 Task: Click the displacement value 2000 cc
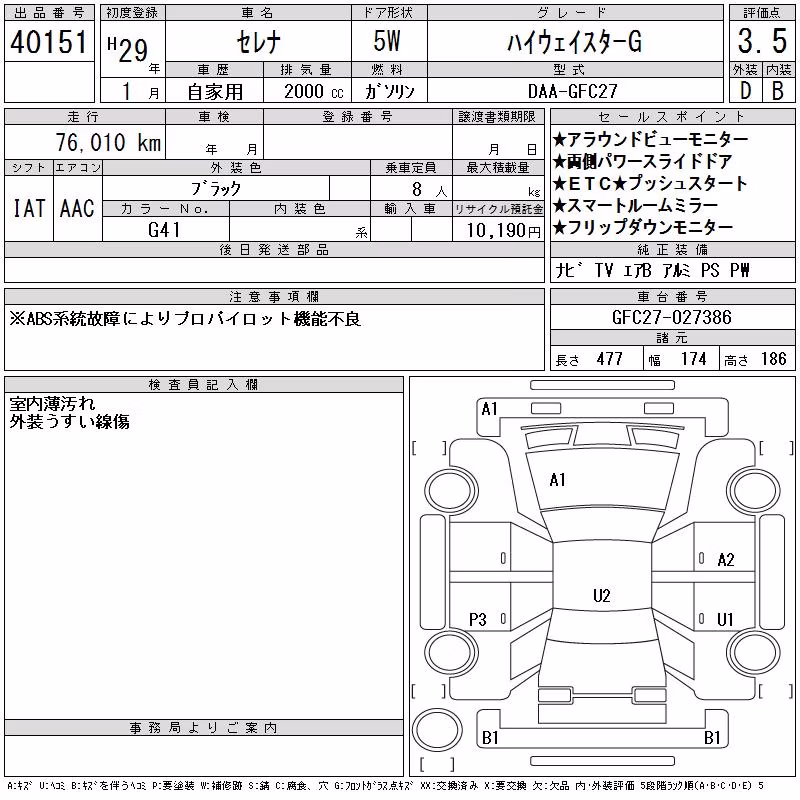314,92
